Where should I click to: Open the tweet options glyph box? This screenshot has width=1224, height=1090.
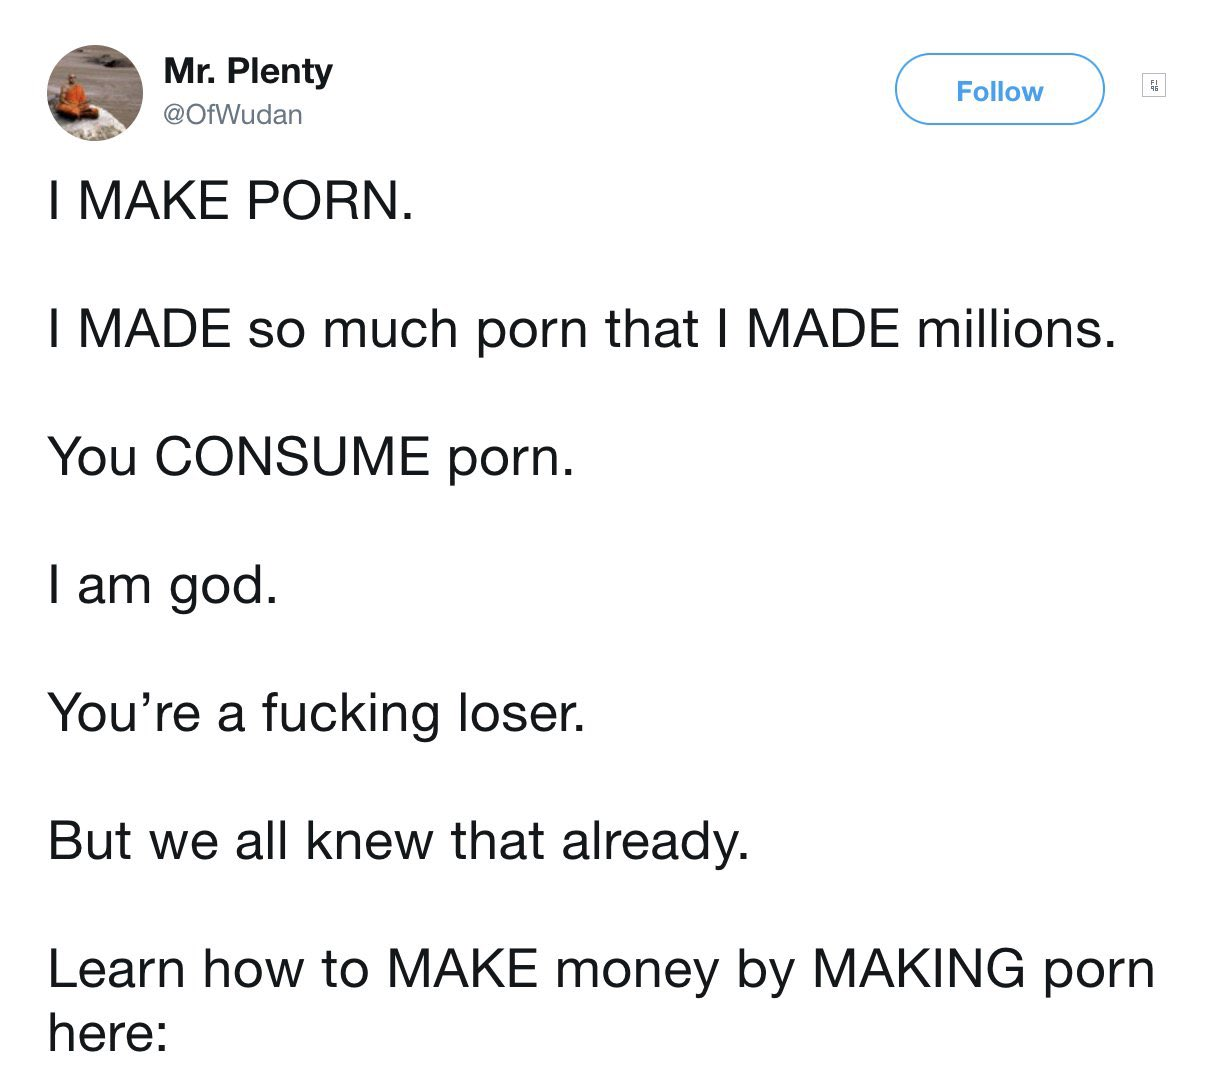pyautogui.click(x=1154, y=86)
